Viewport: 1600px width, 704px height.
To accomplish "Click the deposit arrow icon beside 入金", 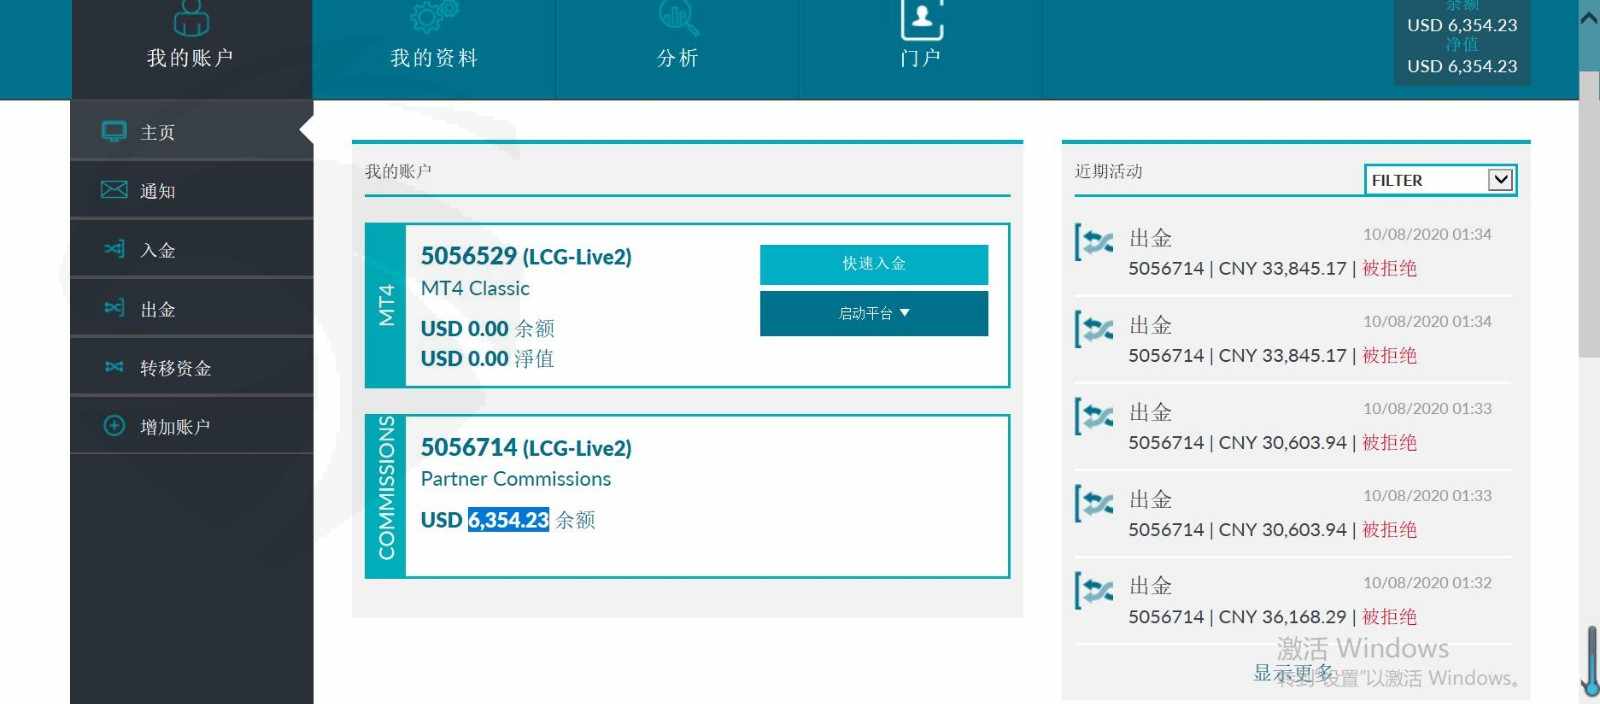I will (x=114, y=249).
